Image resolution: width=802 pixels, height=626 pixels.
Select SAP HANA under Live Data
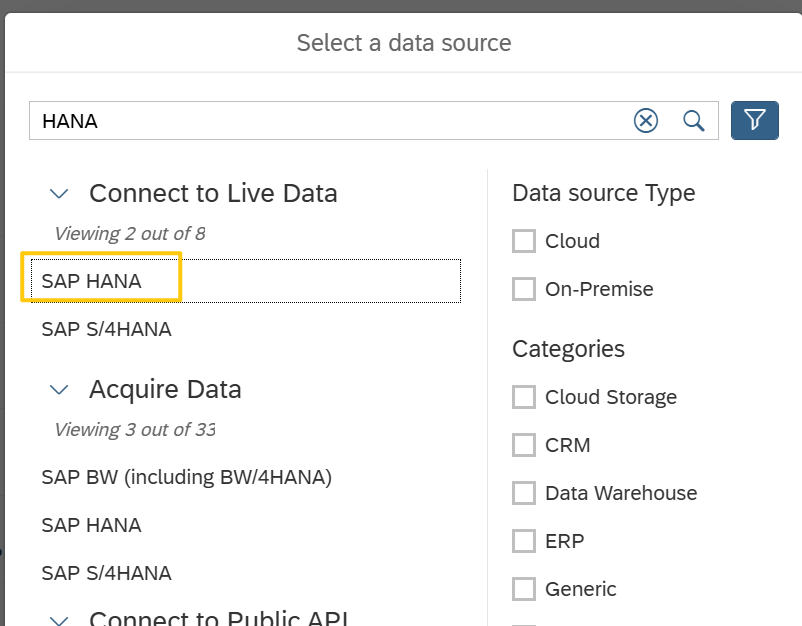click(x=246, y=281)
